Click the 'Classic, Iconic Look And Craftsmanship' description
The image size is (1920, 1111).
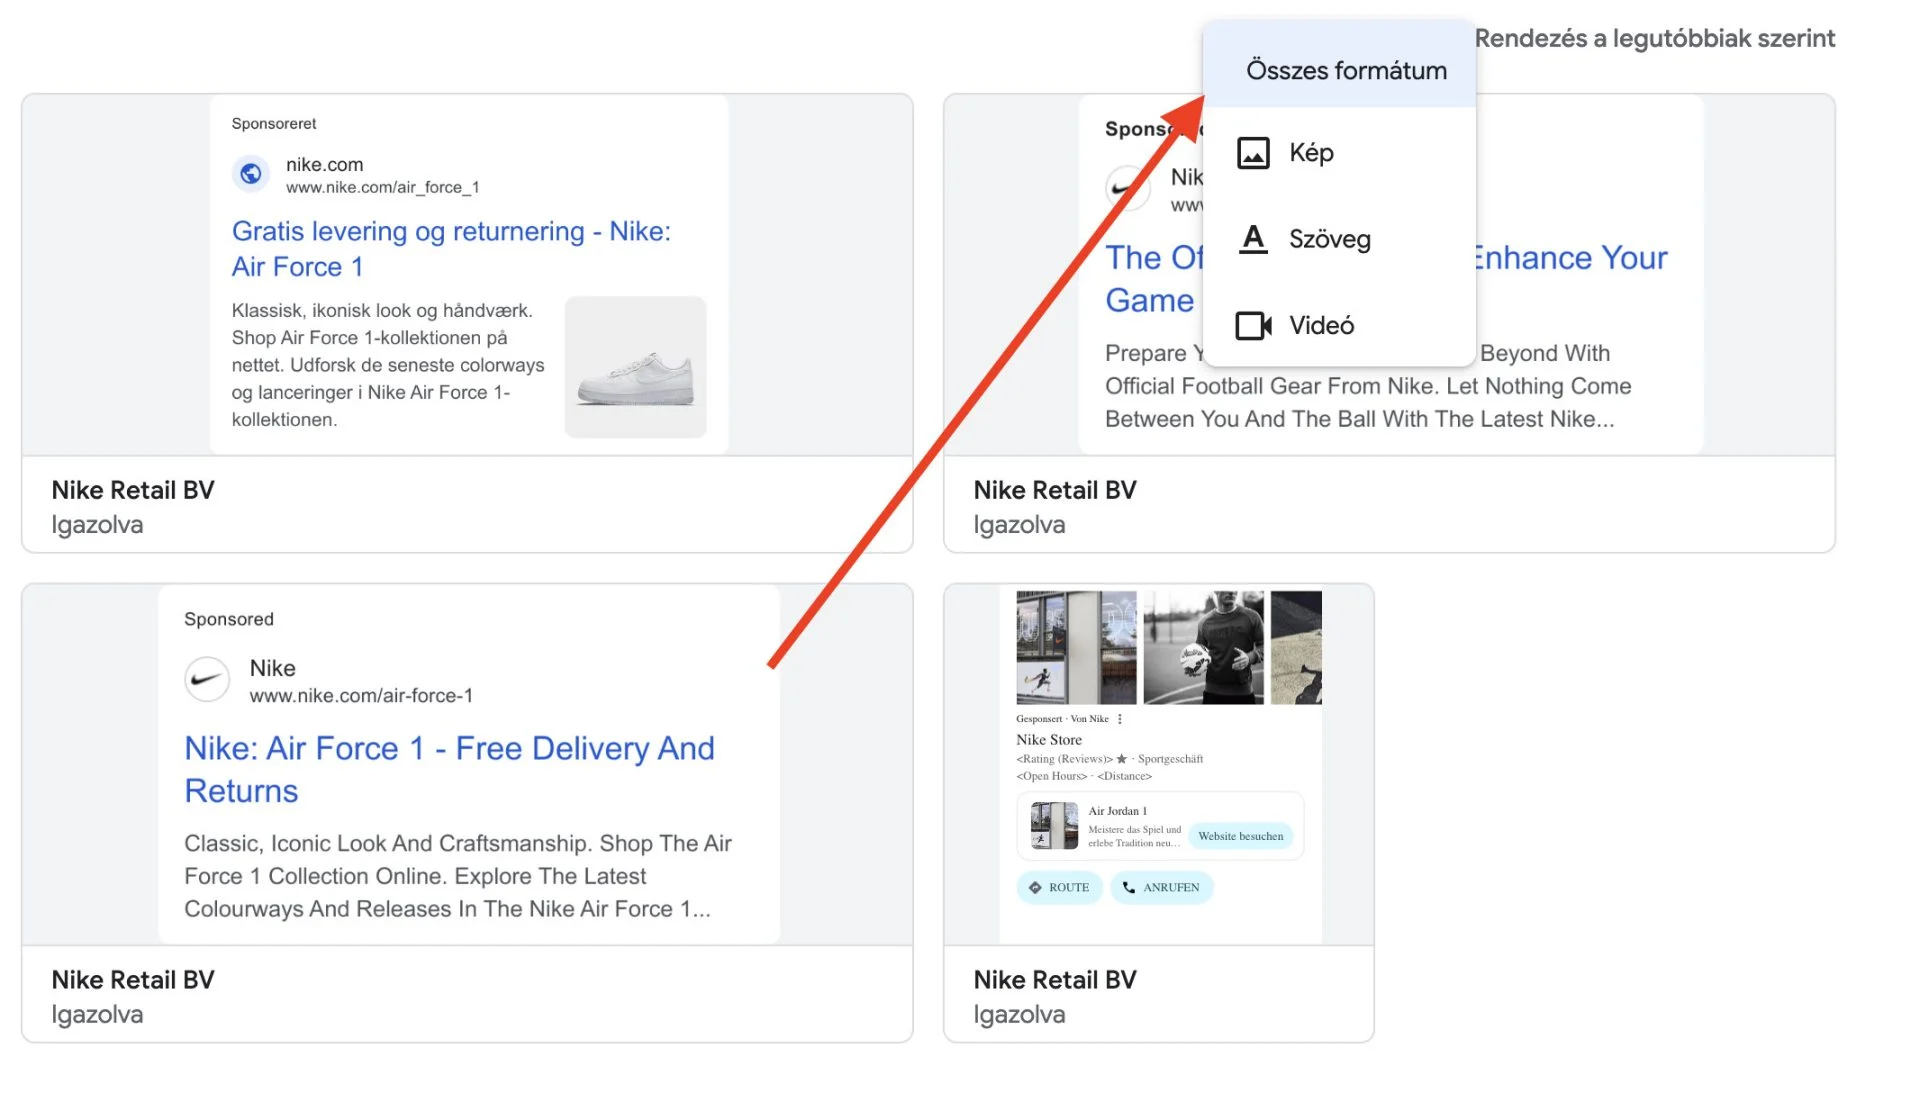click(x=459, y=876)
